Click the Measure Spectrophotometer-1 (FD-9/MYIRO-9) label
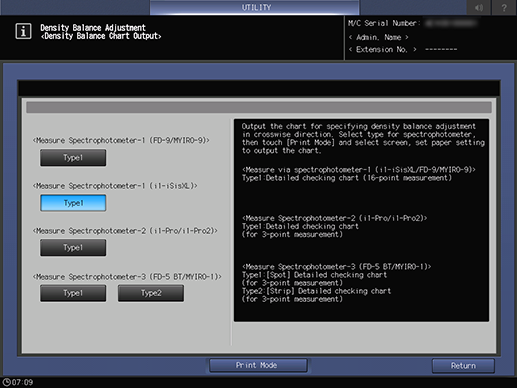517x388 pixels. [x=121, y=141]
